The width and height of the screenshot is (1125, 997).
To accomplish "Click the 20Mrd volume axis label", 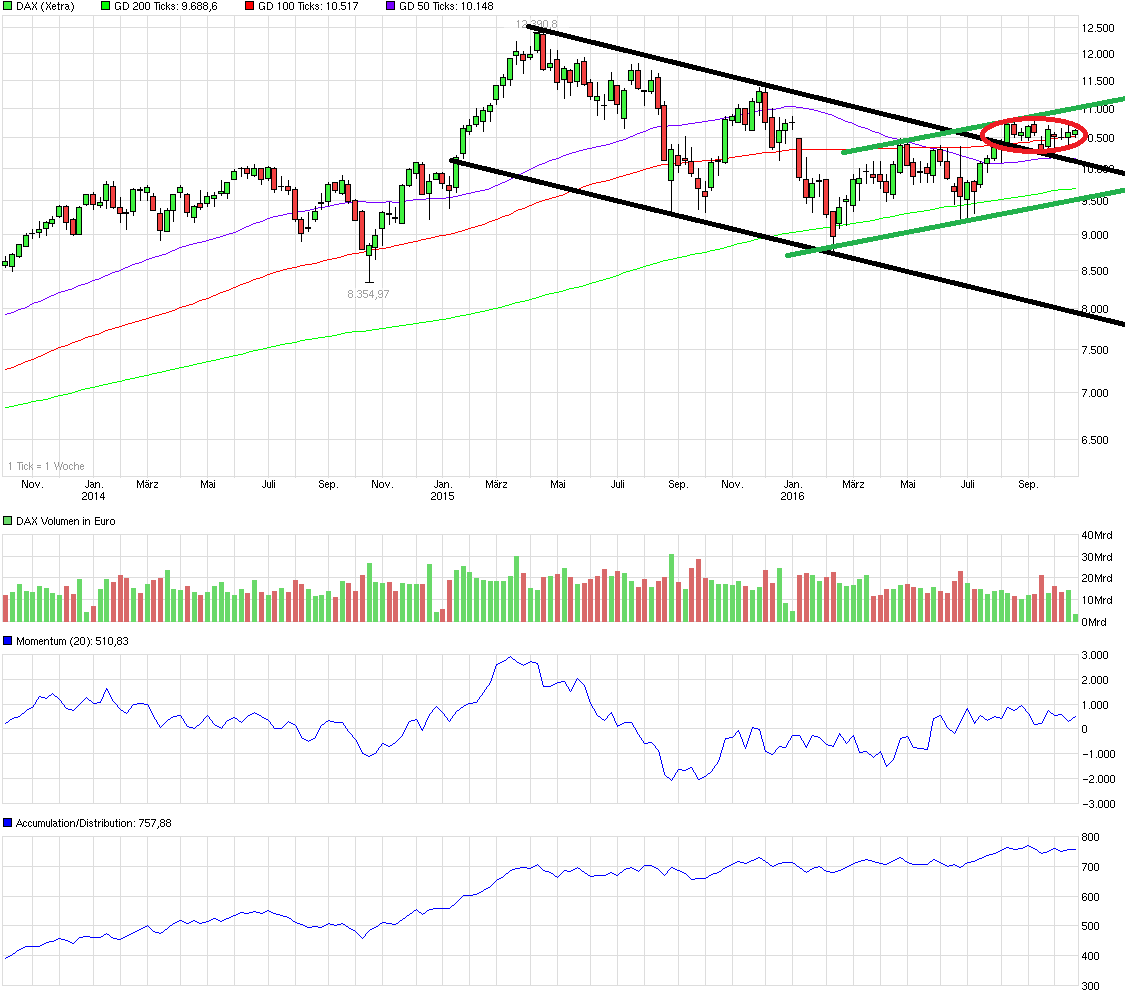I will 1097,578.
